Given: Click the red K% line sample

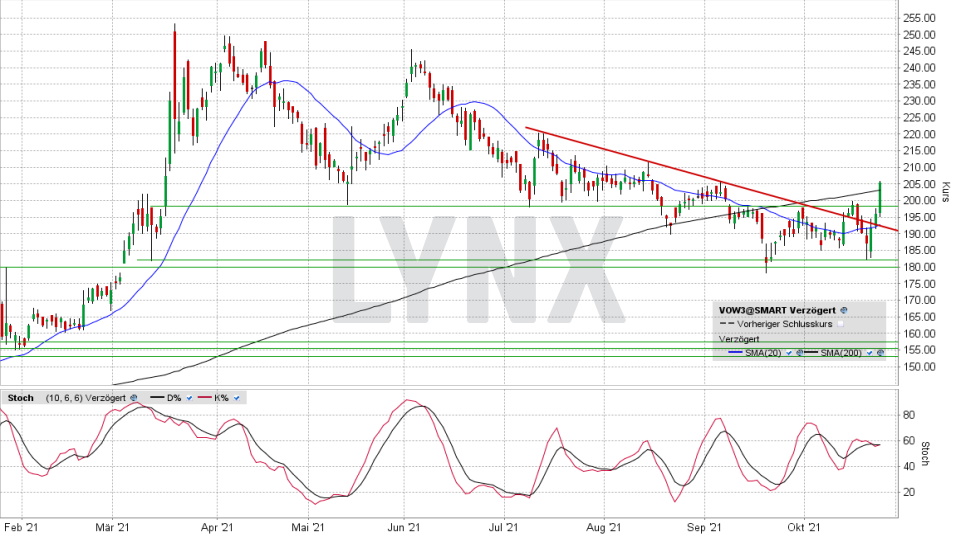Looking at the screenshot, I should pyautogui.click(x=207, y=397).
